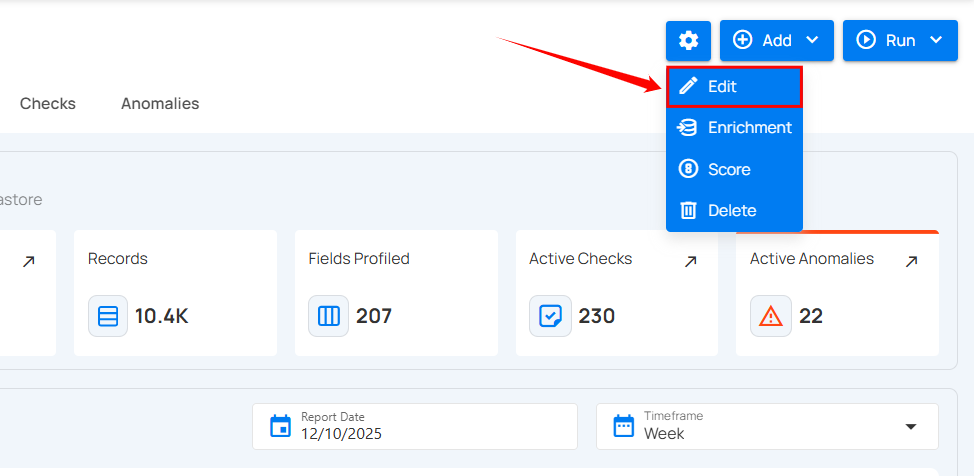Open Active Checks via arrow icon
Image resolution: width=974 pixels, height=476 pixels.
690,262
